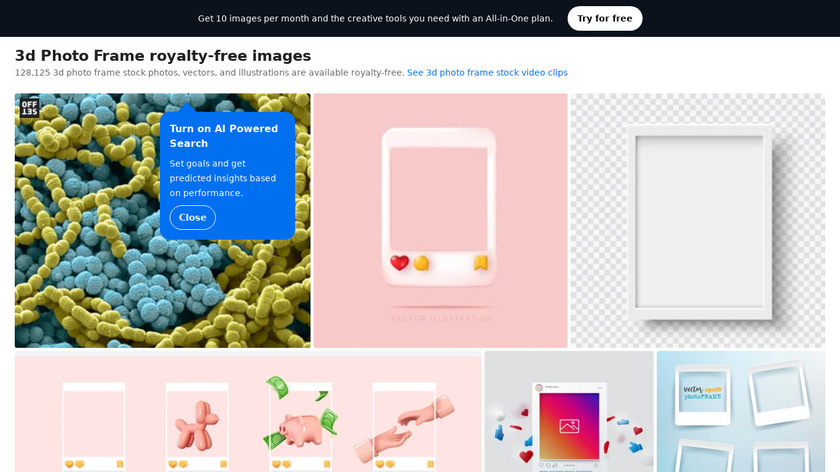Click the image placeholder icon in the gradient post
This screenshot has height=472, width=840.
tap(569, 426)
